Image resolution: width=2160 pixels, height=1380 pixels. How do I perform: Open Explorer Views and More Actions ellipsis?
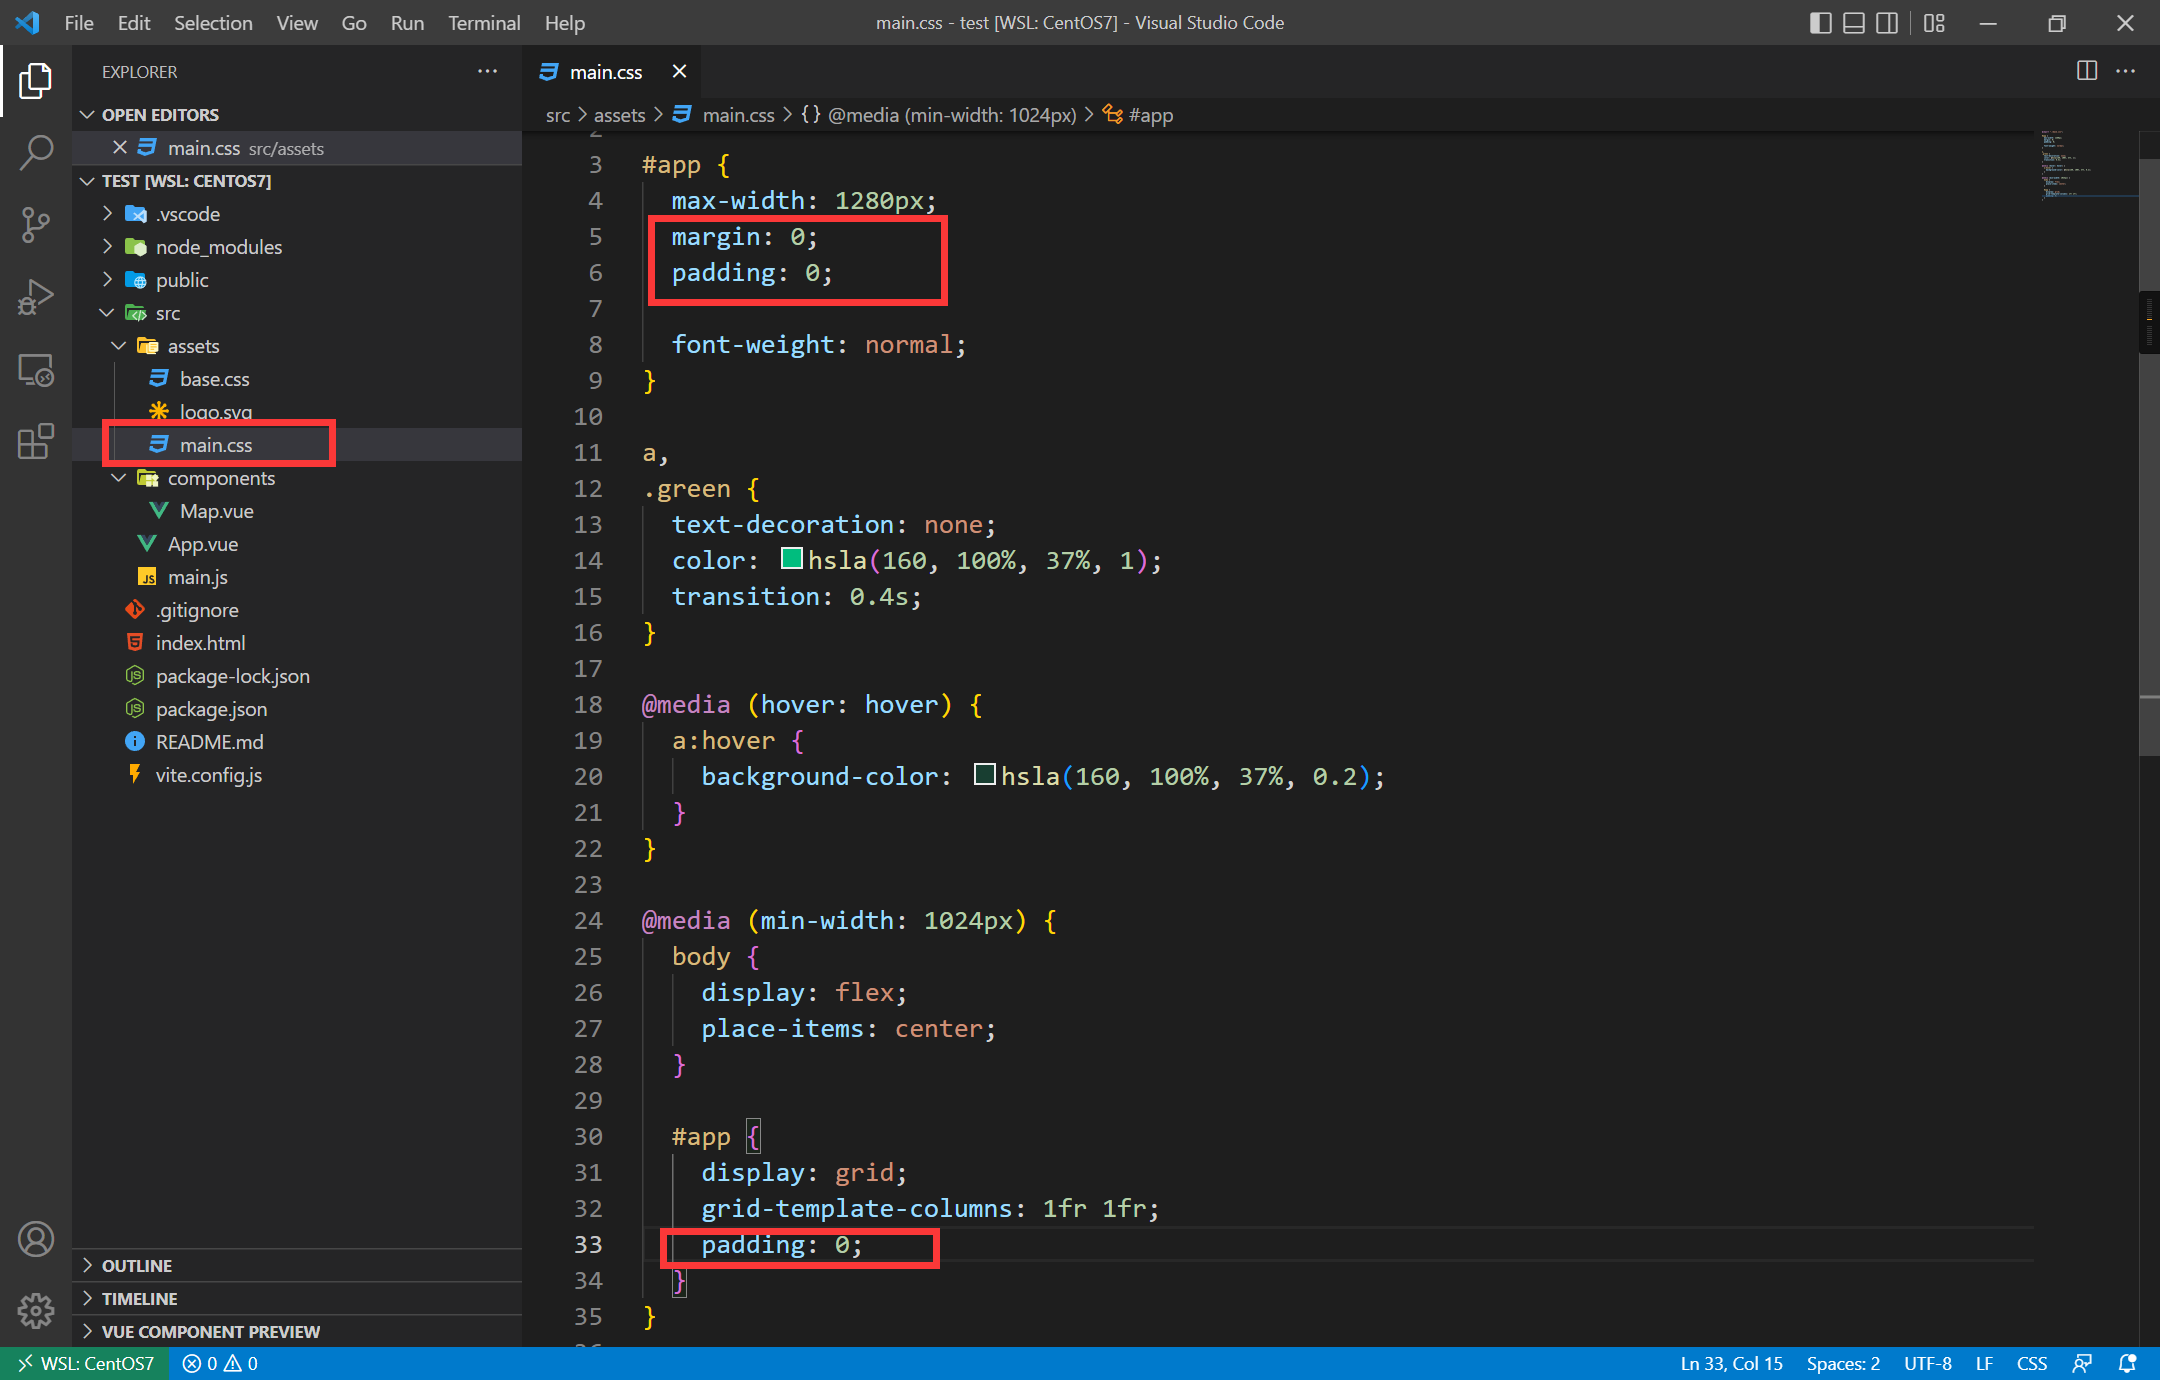point(487,71)
